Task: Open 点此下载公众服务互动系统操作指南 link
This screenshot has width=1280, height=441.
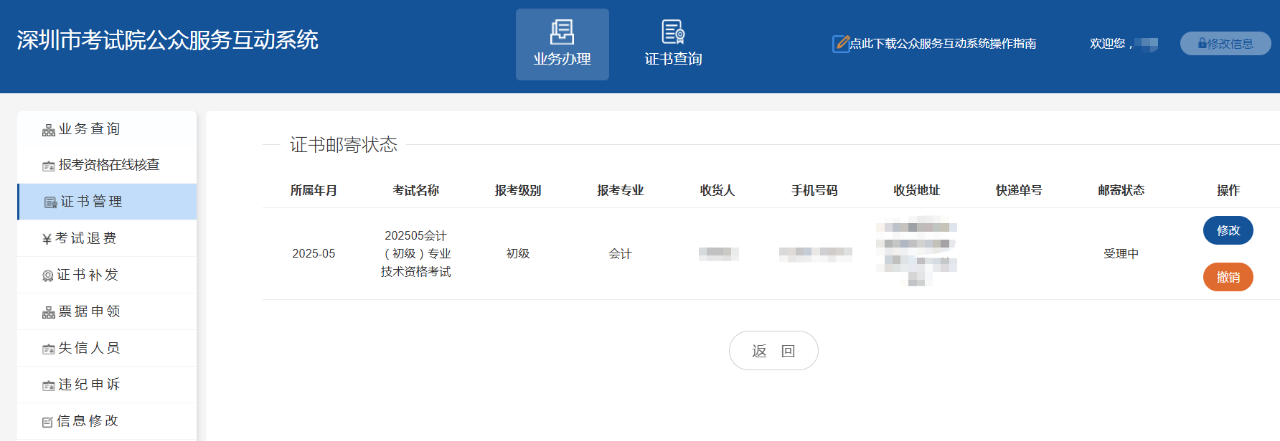Action: click(942, 44)
